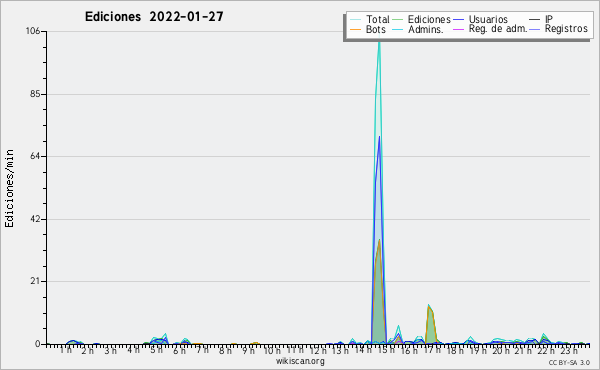The width and height of the screenshot is (600, 370).
Task: Click the y-axis value 106
Action: (x=33, y=31)
